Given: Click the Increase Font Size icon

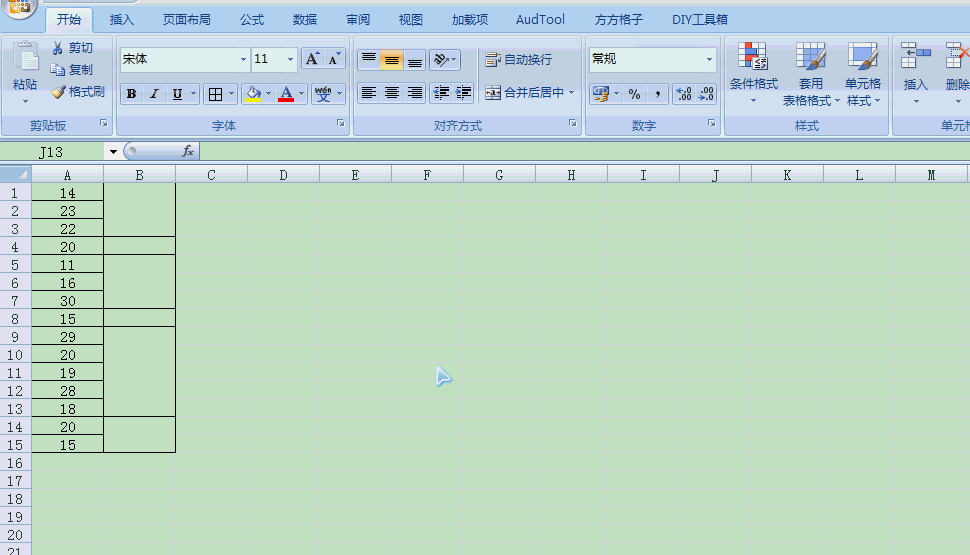Looking at the screenshot, I should 312,59.
